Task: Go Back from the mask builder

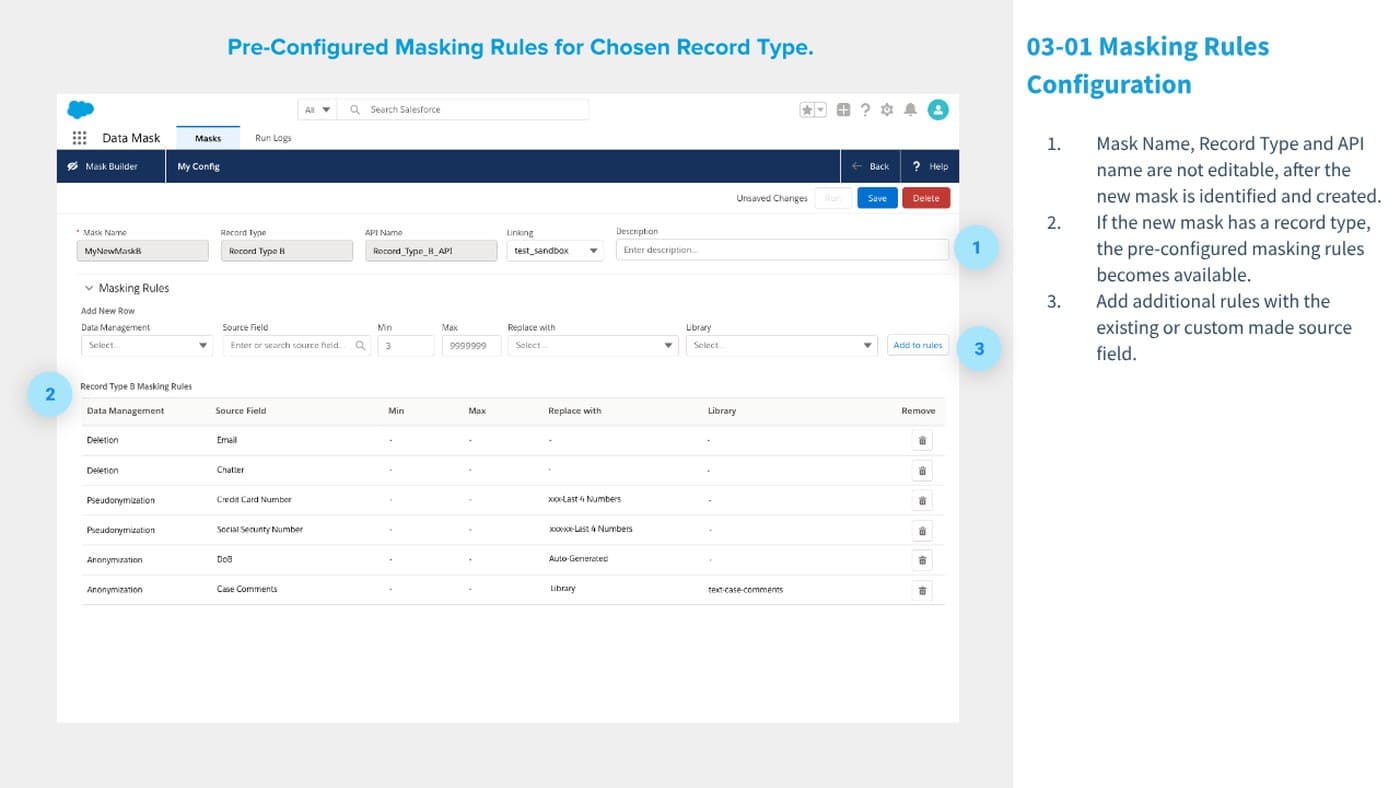Action: [870, 166]
